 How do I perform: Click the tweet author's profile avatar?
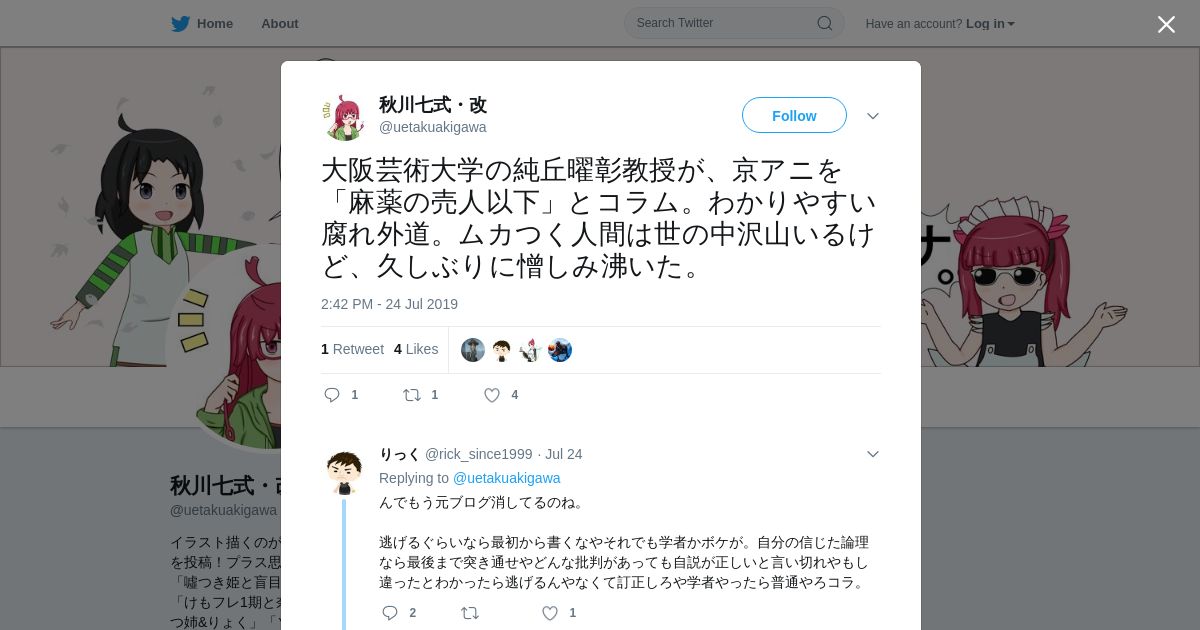click(x=344, y=117)
